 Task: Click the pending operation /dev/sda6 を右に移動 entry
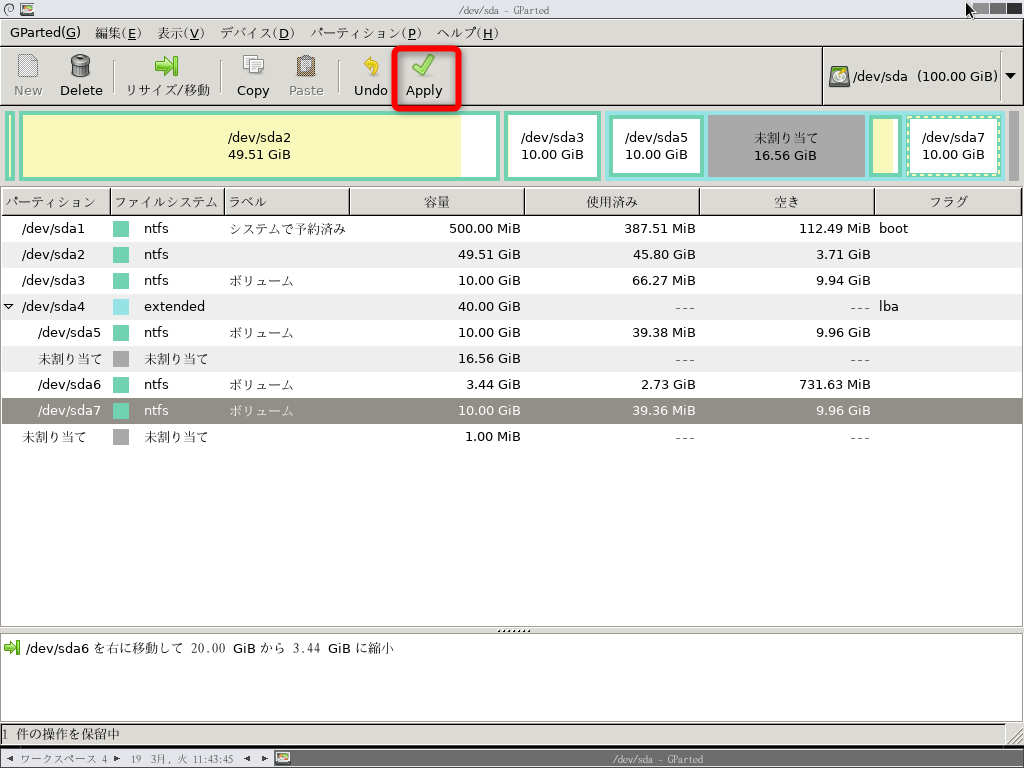pyautogui.click(x=210, y=648)
